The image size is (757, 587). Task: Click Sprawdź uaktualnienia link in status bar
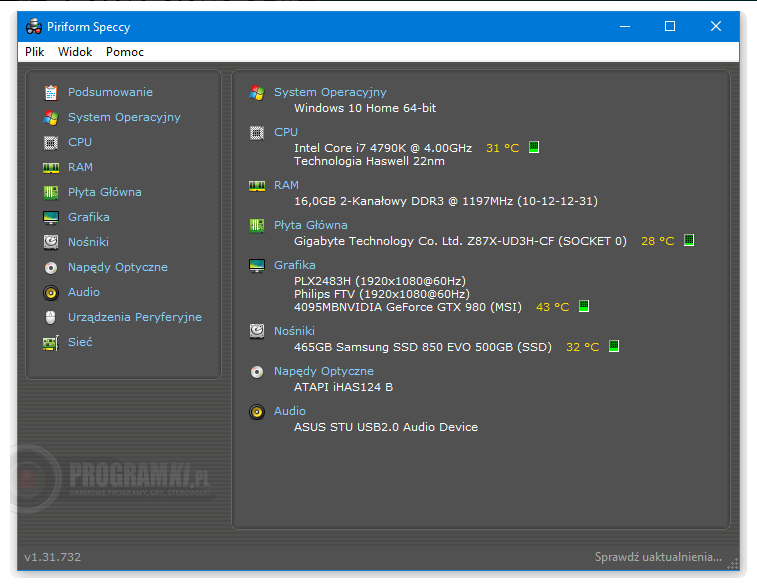[x=659, y=557]
